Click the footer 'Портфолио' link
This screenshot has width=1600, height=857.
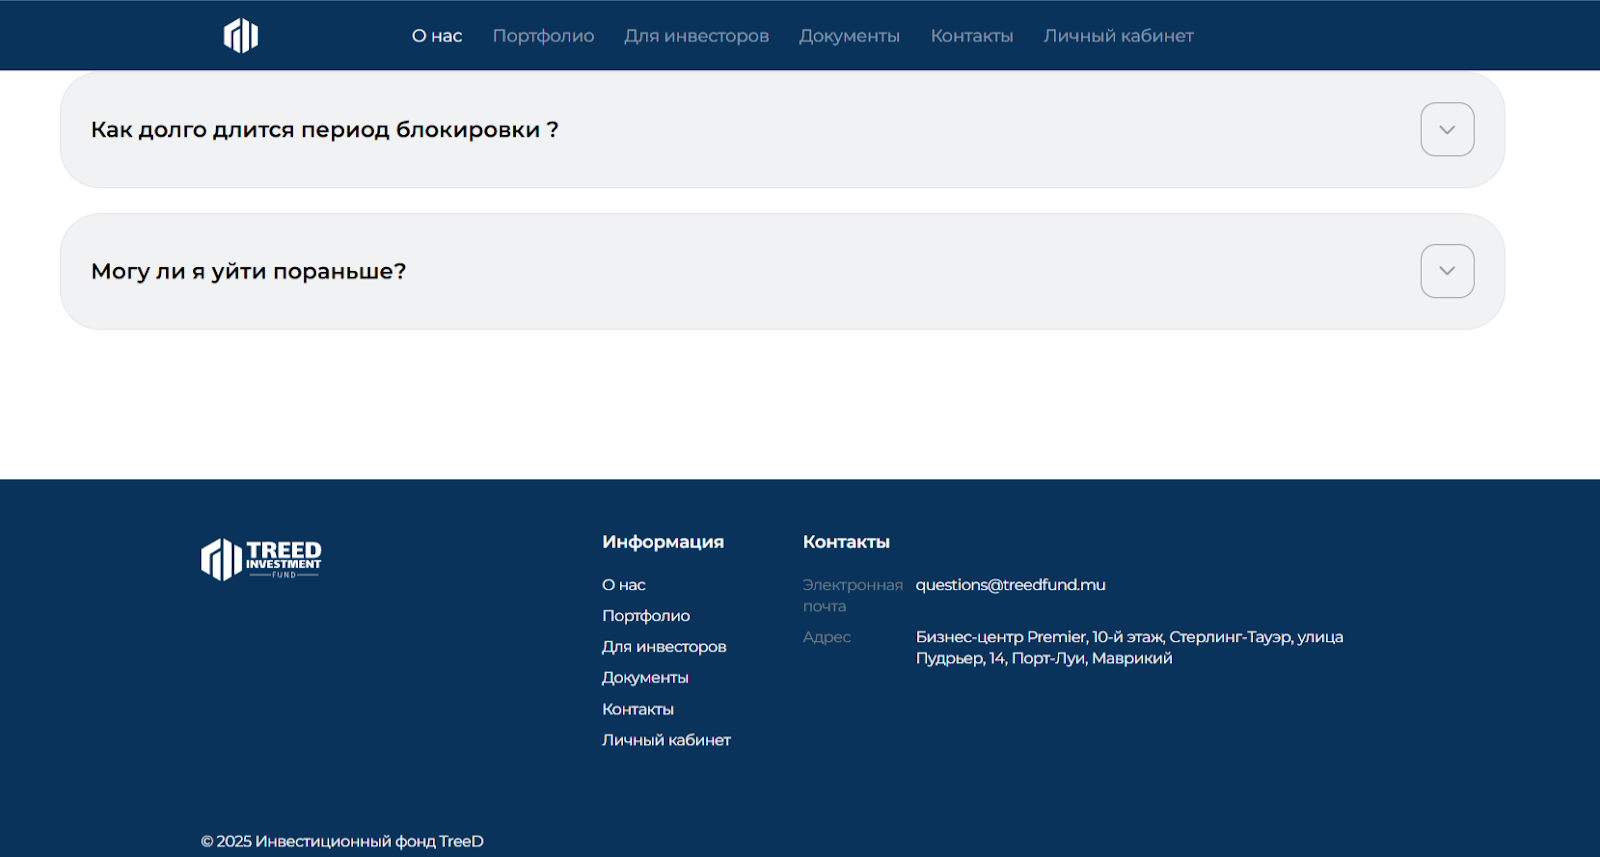click(645, 616)
